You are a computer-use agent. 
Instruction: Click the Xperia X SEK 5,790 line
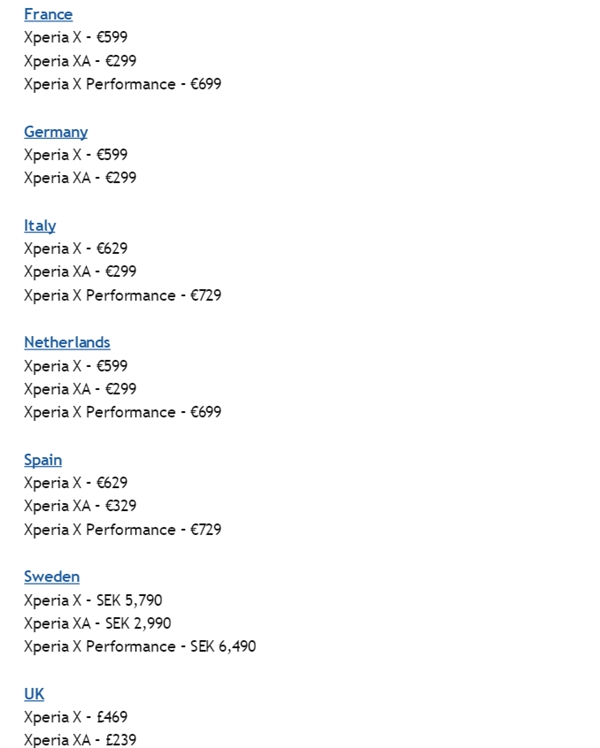pos(93,600)
